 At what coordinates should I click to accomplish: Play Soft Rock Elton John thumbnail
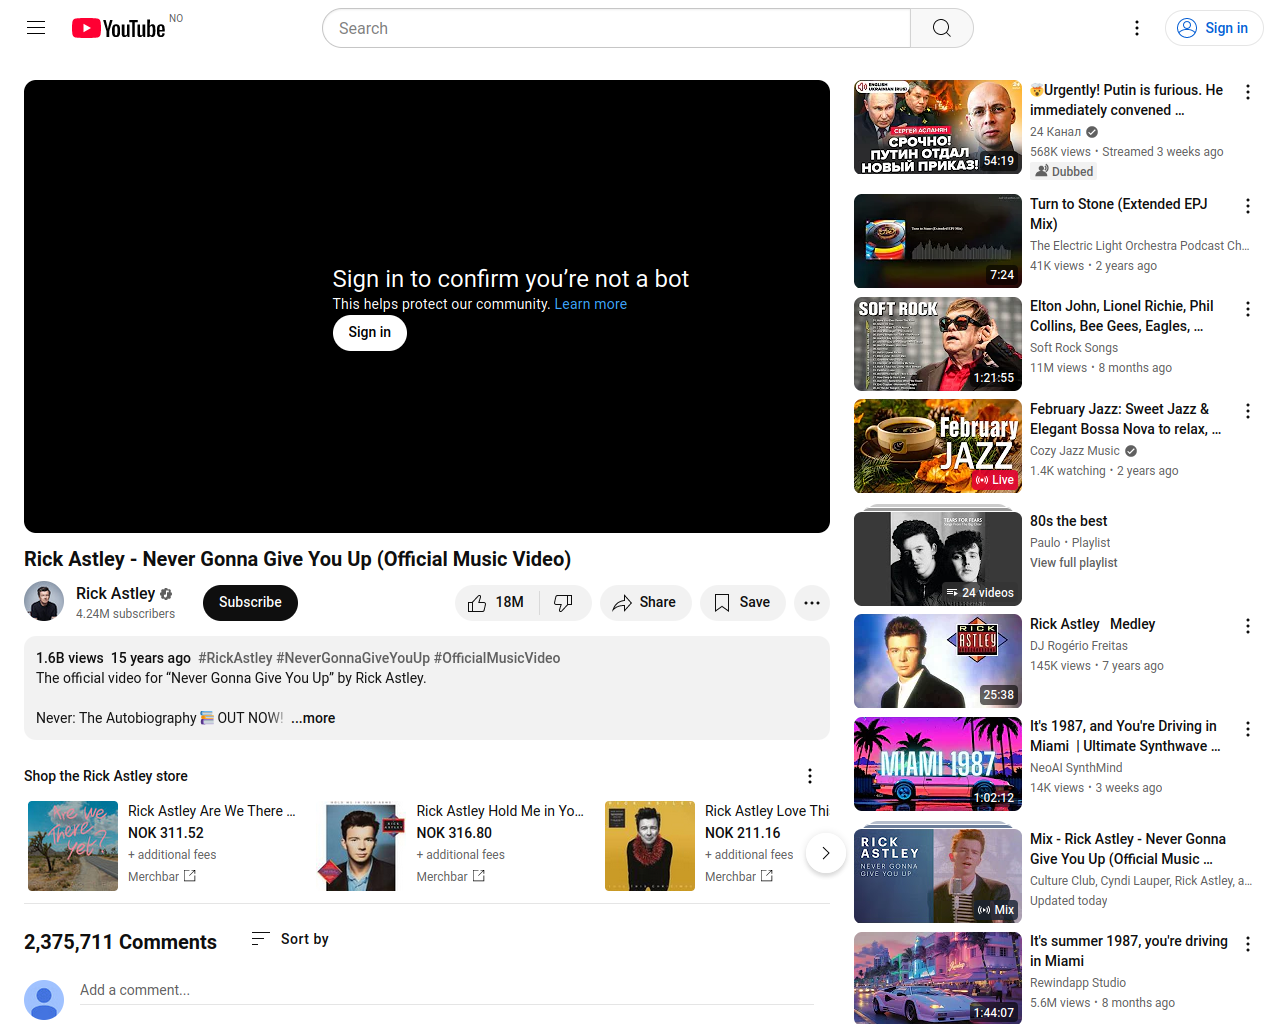pos(938,344)
